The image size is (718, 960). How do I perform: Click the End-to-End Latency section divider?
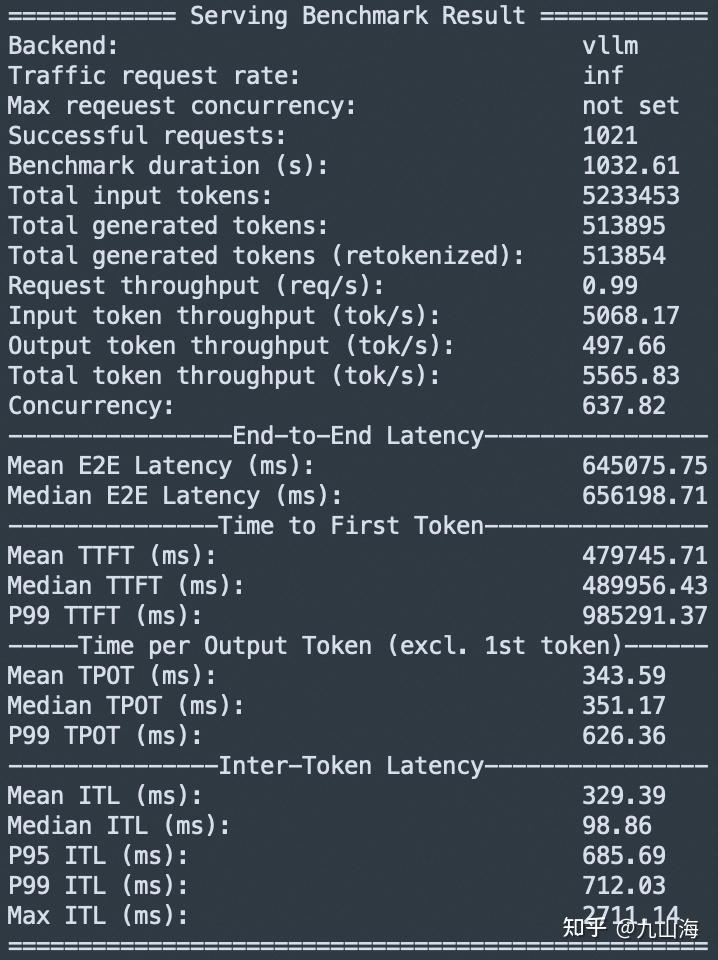point(358,436)
